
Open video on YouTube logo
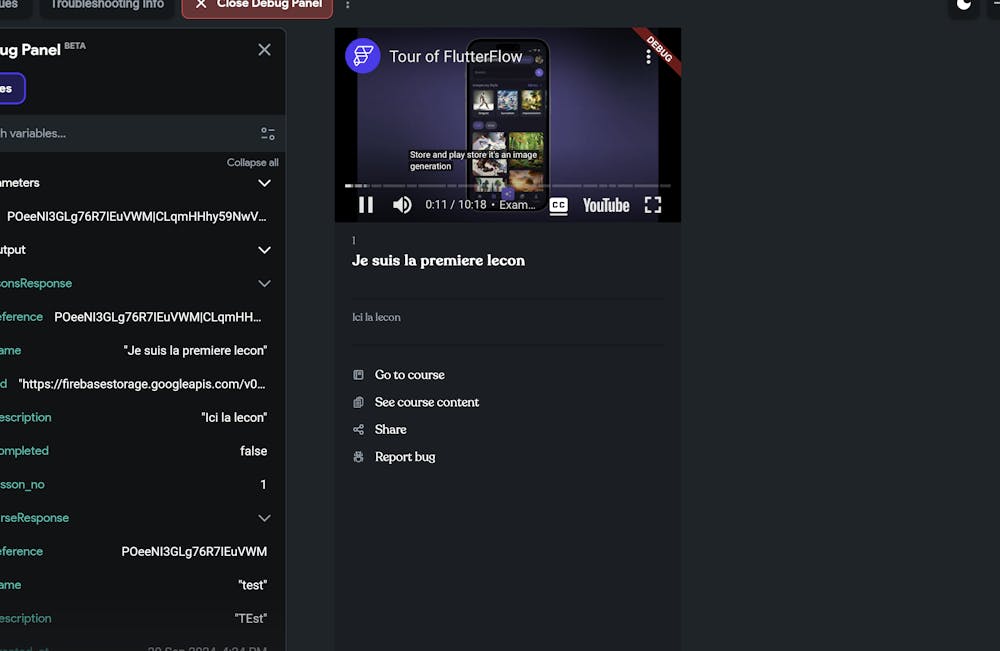tap(606, 205)
